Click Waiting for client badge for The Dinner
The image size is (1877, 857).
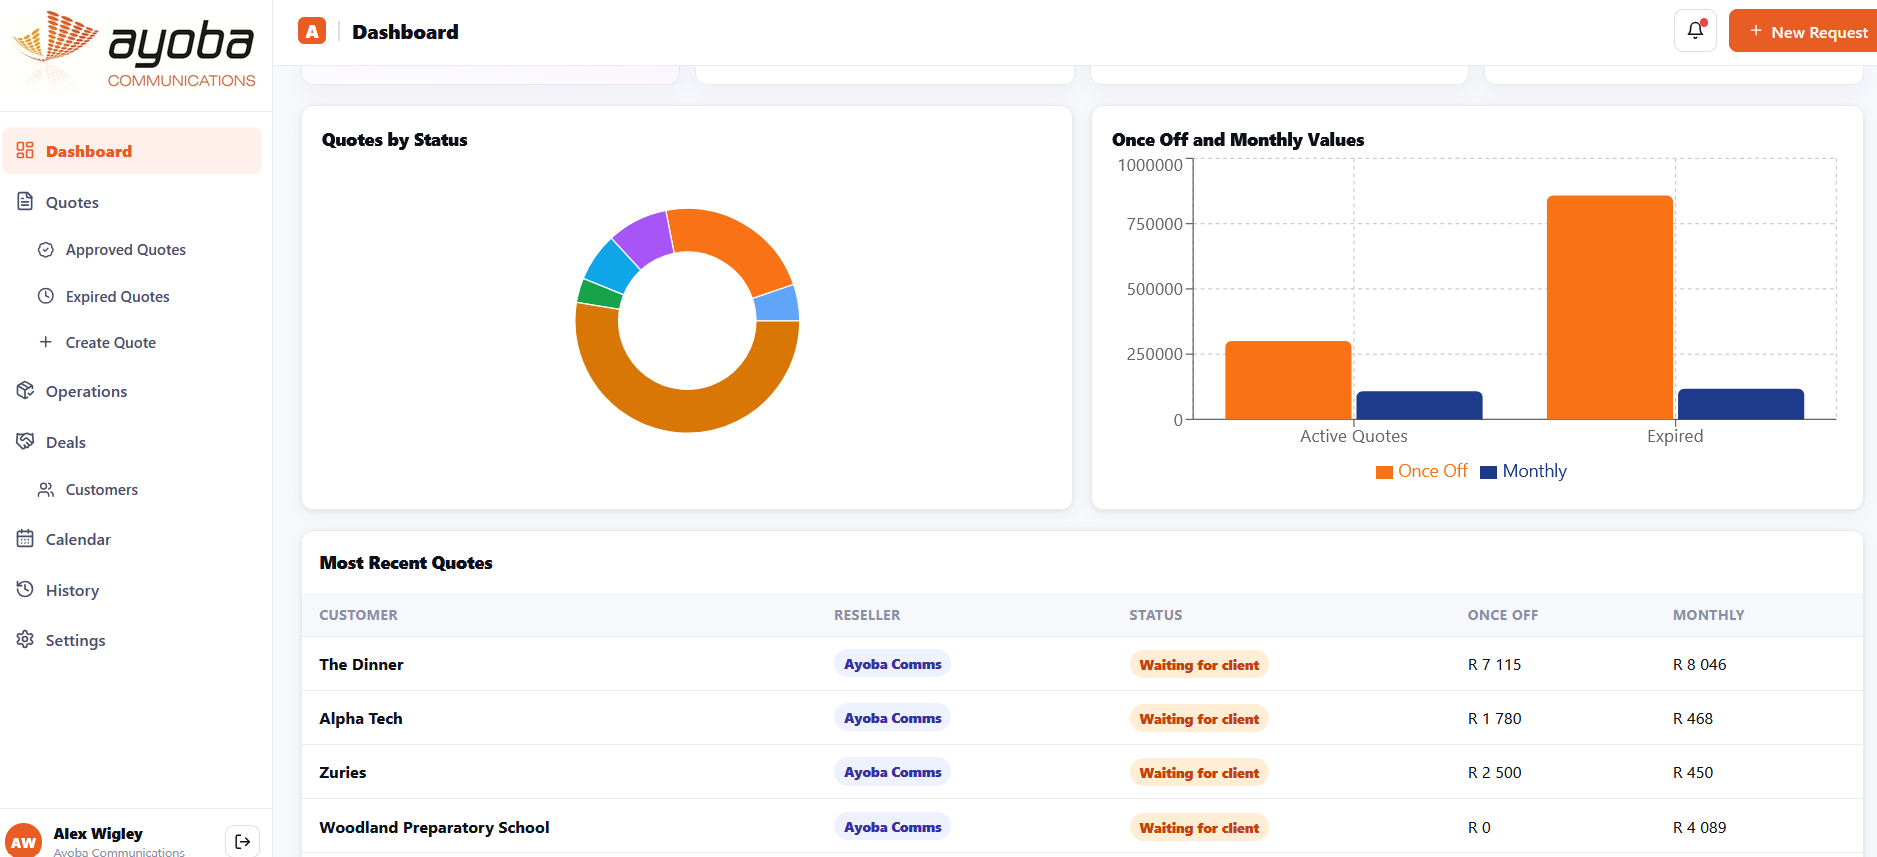tap(1199, 665)
